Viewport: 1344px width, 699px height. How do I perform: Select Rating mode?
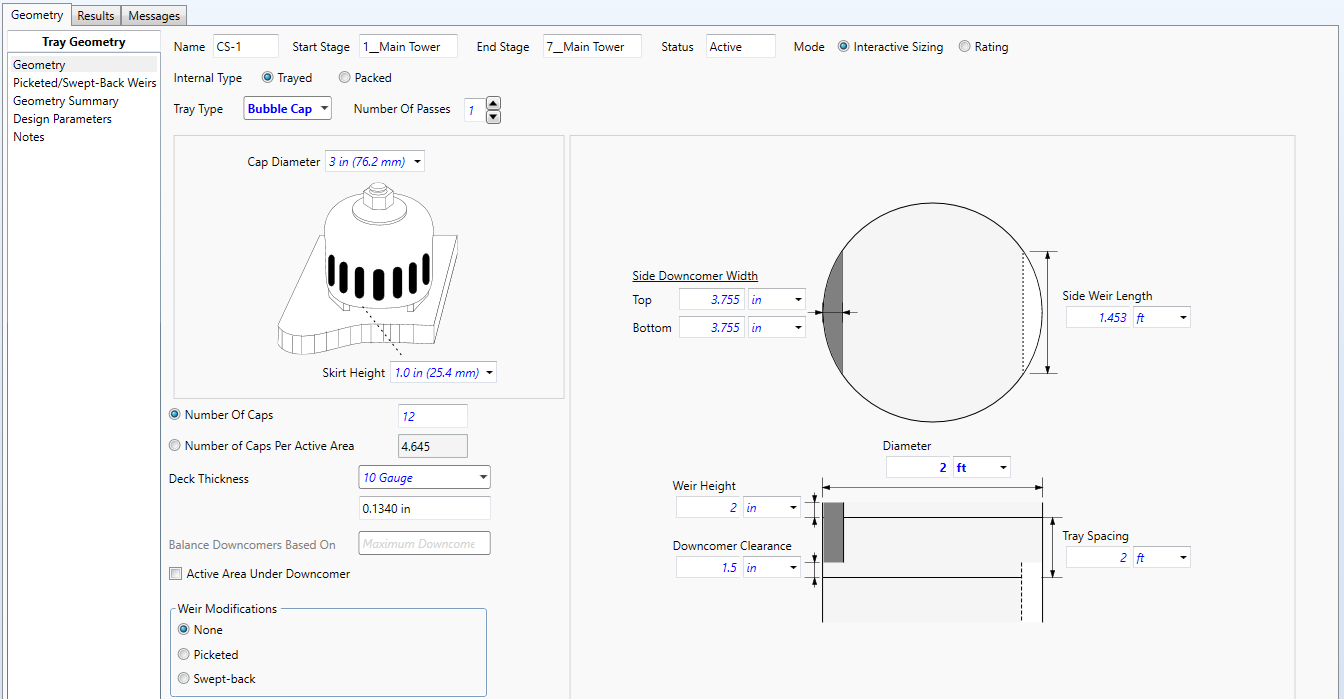click(x=964, y=47)
